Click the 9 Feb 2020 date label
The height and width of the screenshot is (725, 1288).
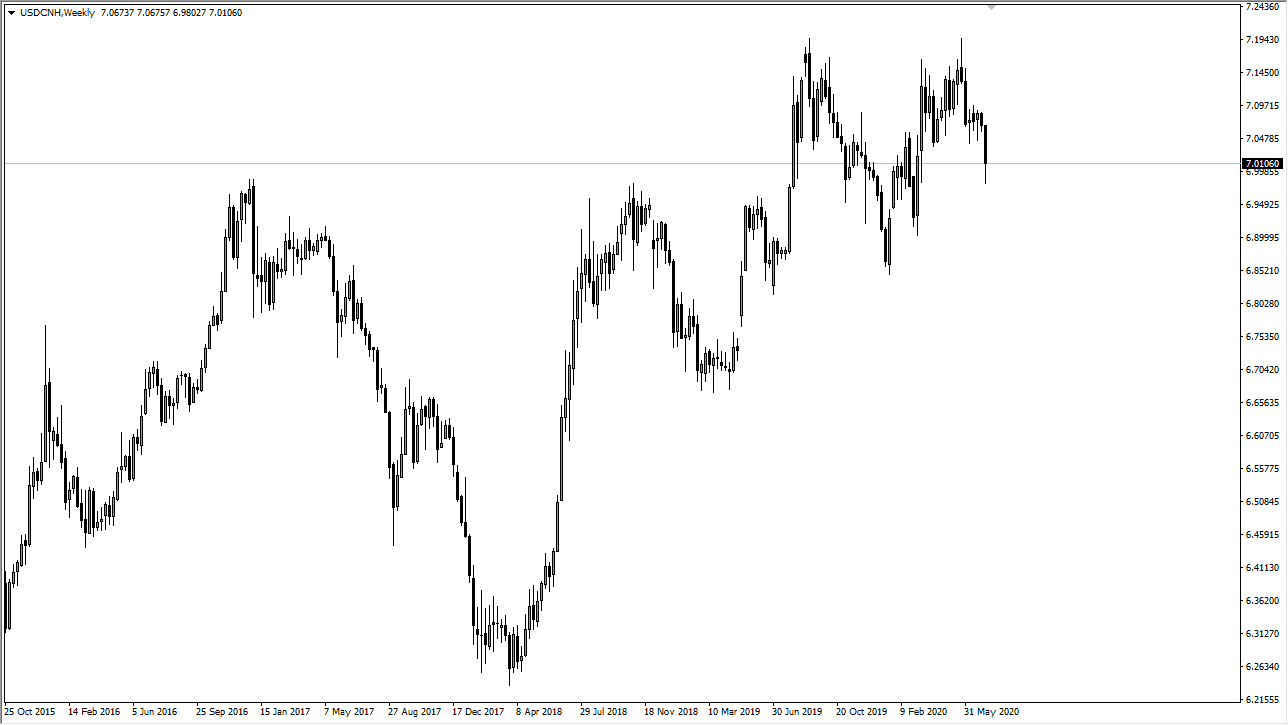coord(925,711)
